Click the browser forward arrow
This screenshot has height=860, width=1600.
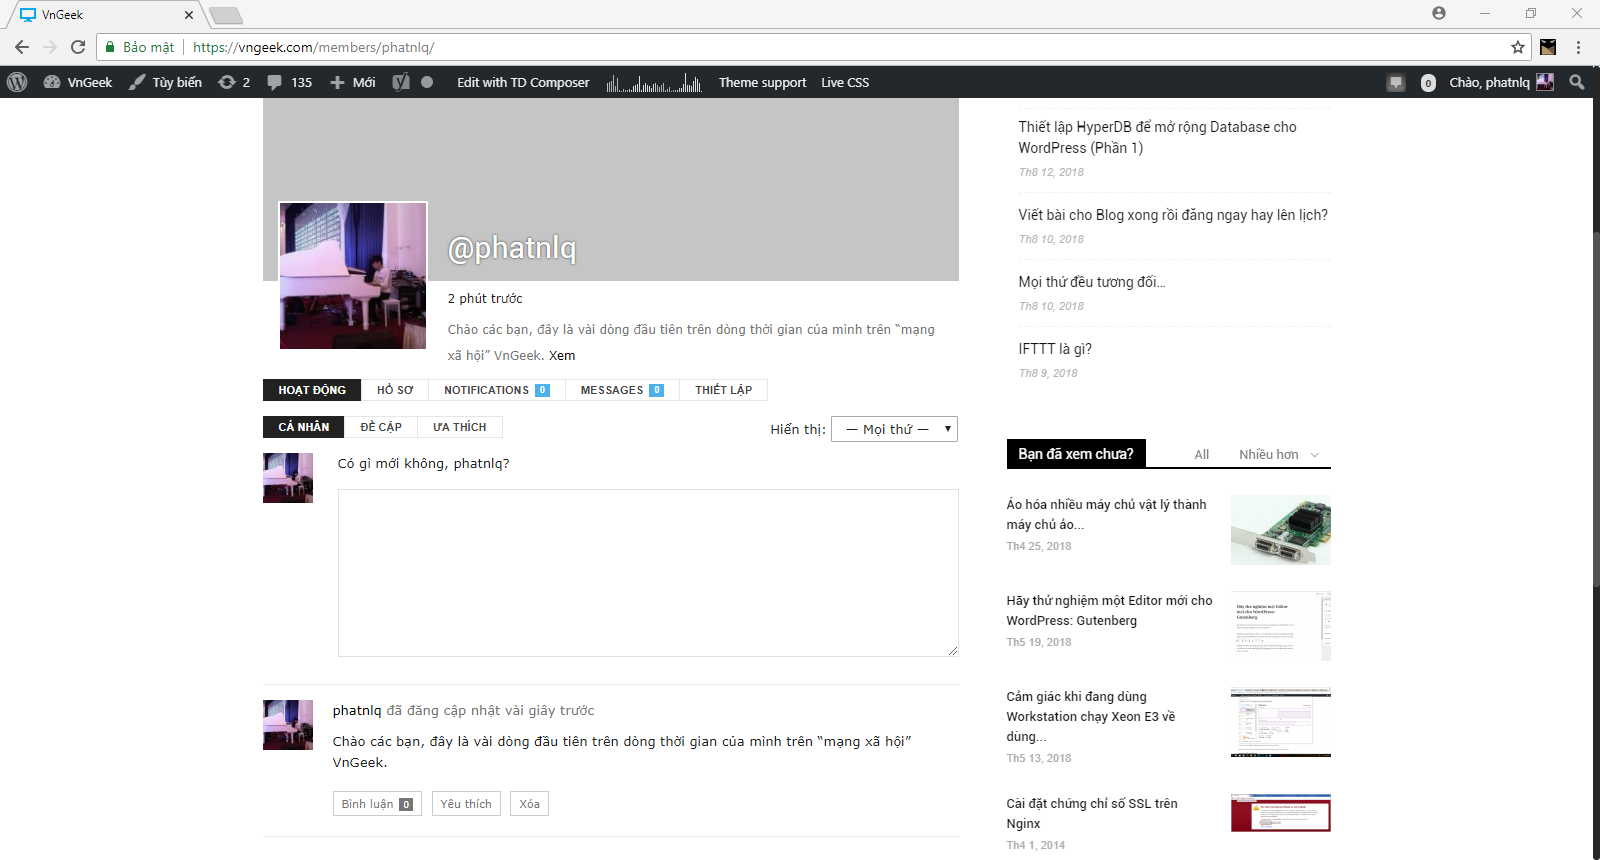click(x=50, y=47)
